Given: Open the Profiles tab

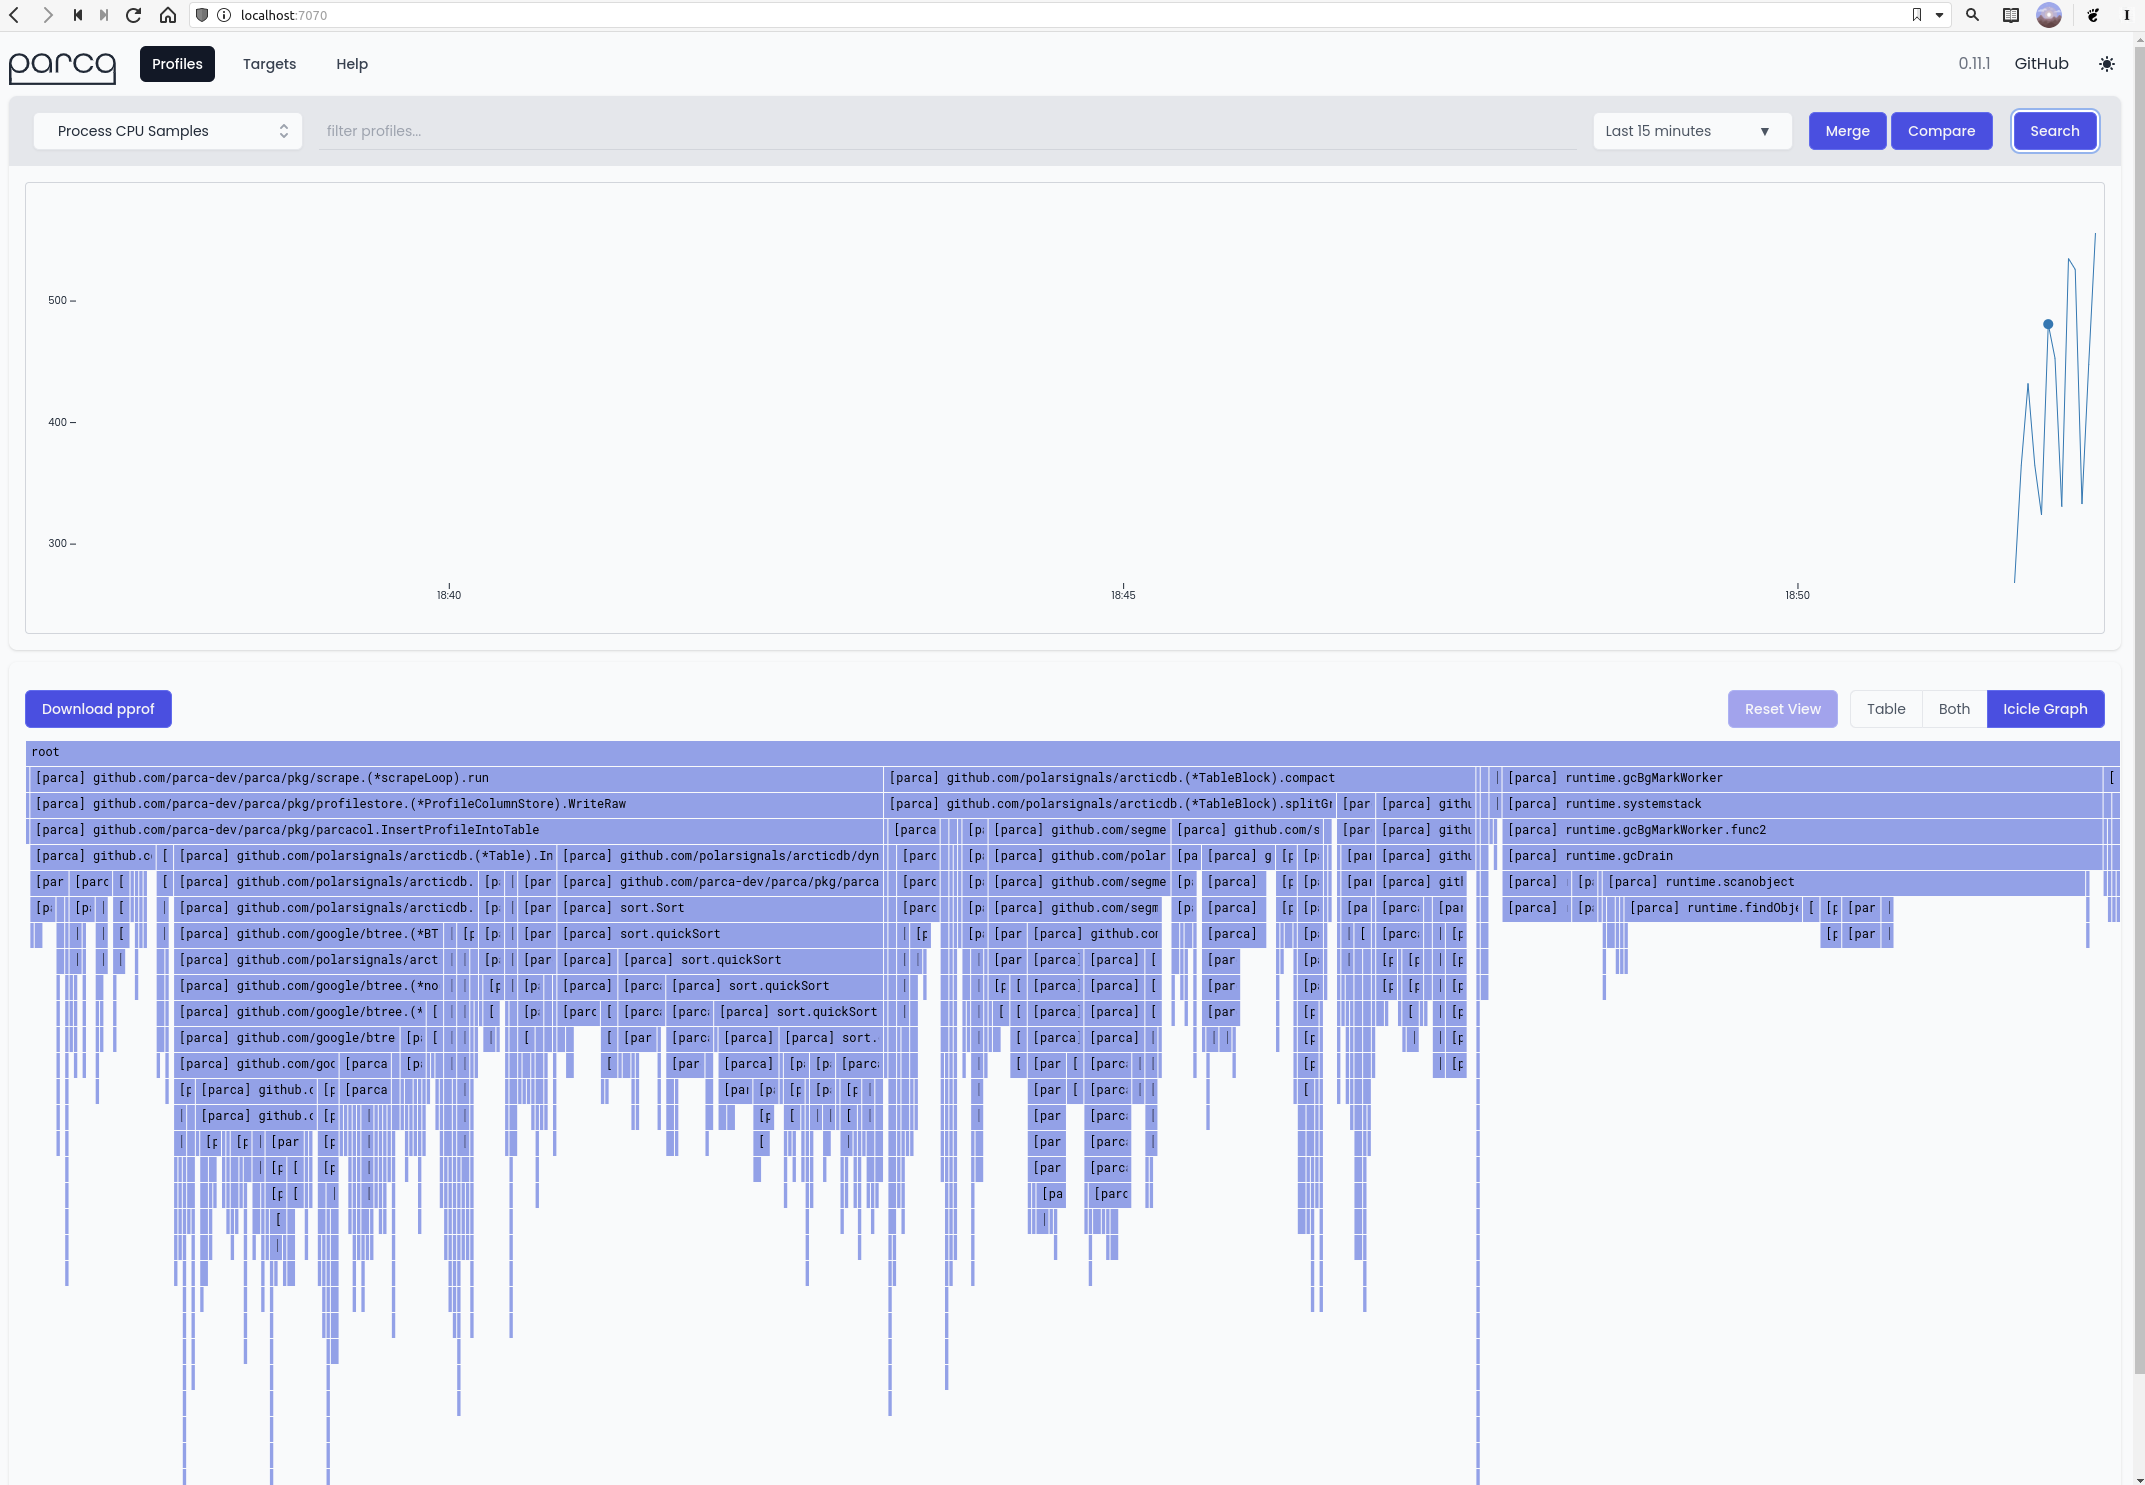Looking at the screenshot, I should pyautogui.click(x=177, y=64).
